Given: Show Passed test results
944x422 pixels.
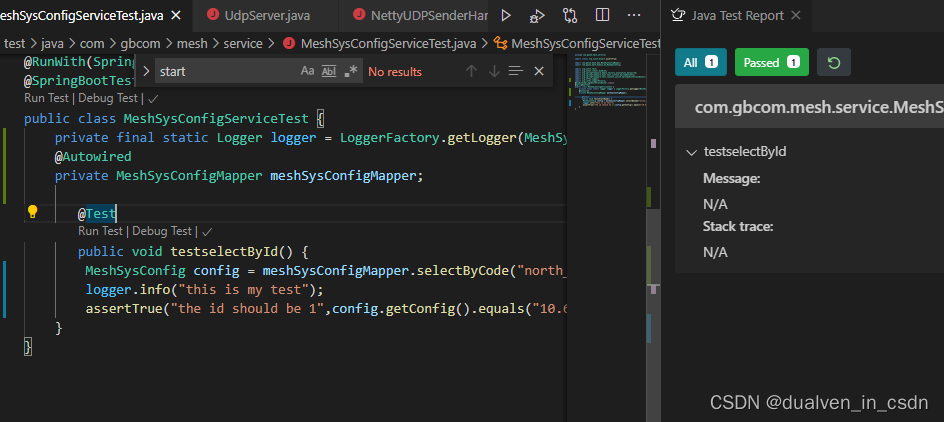Looking at the screenshot, I should pos(772,62).
